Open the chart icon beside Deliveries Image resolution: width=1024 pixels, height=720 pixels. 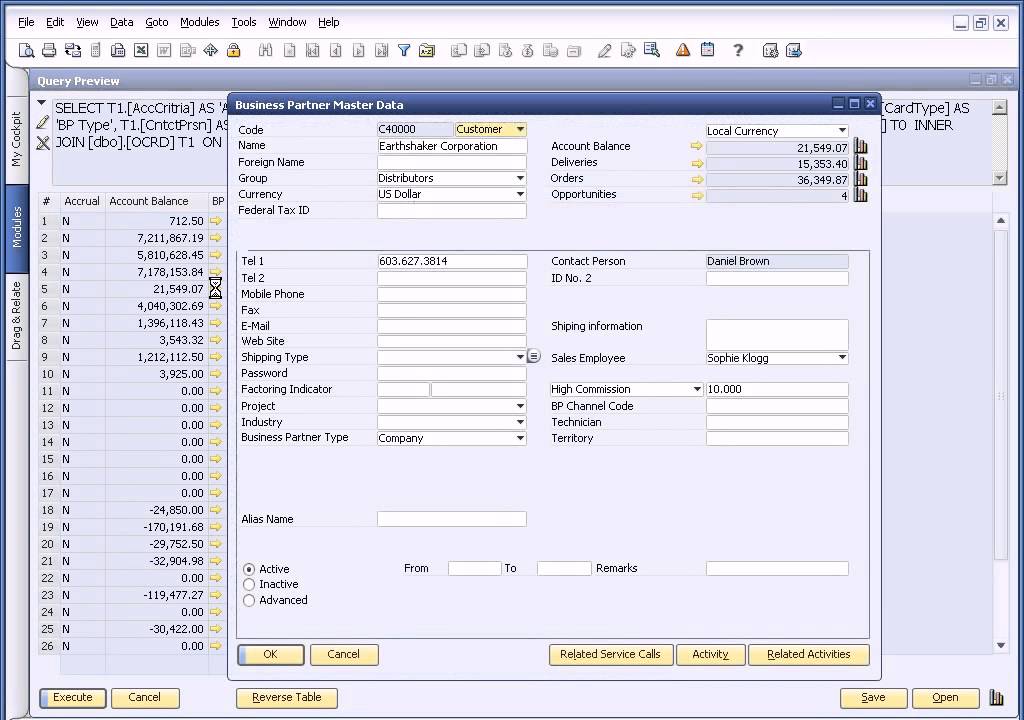[x=861, y=163]
